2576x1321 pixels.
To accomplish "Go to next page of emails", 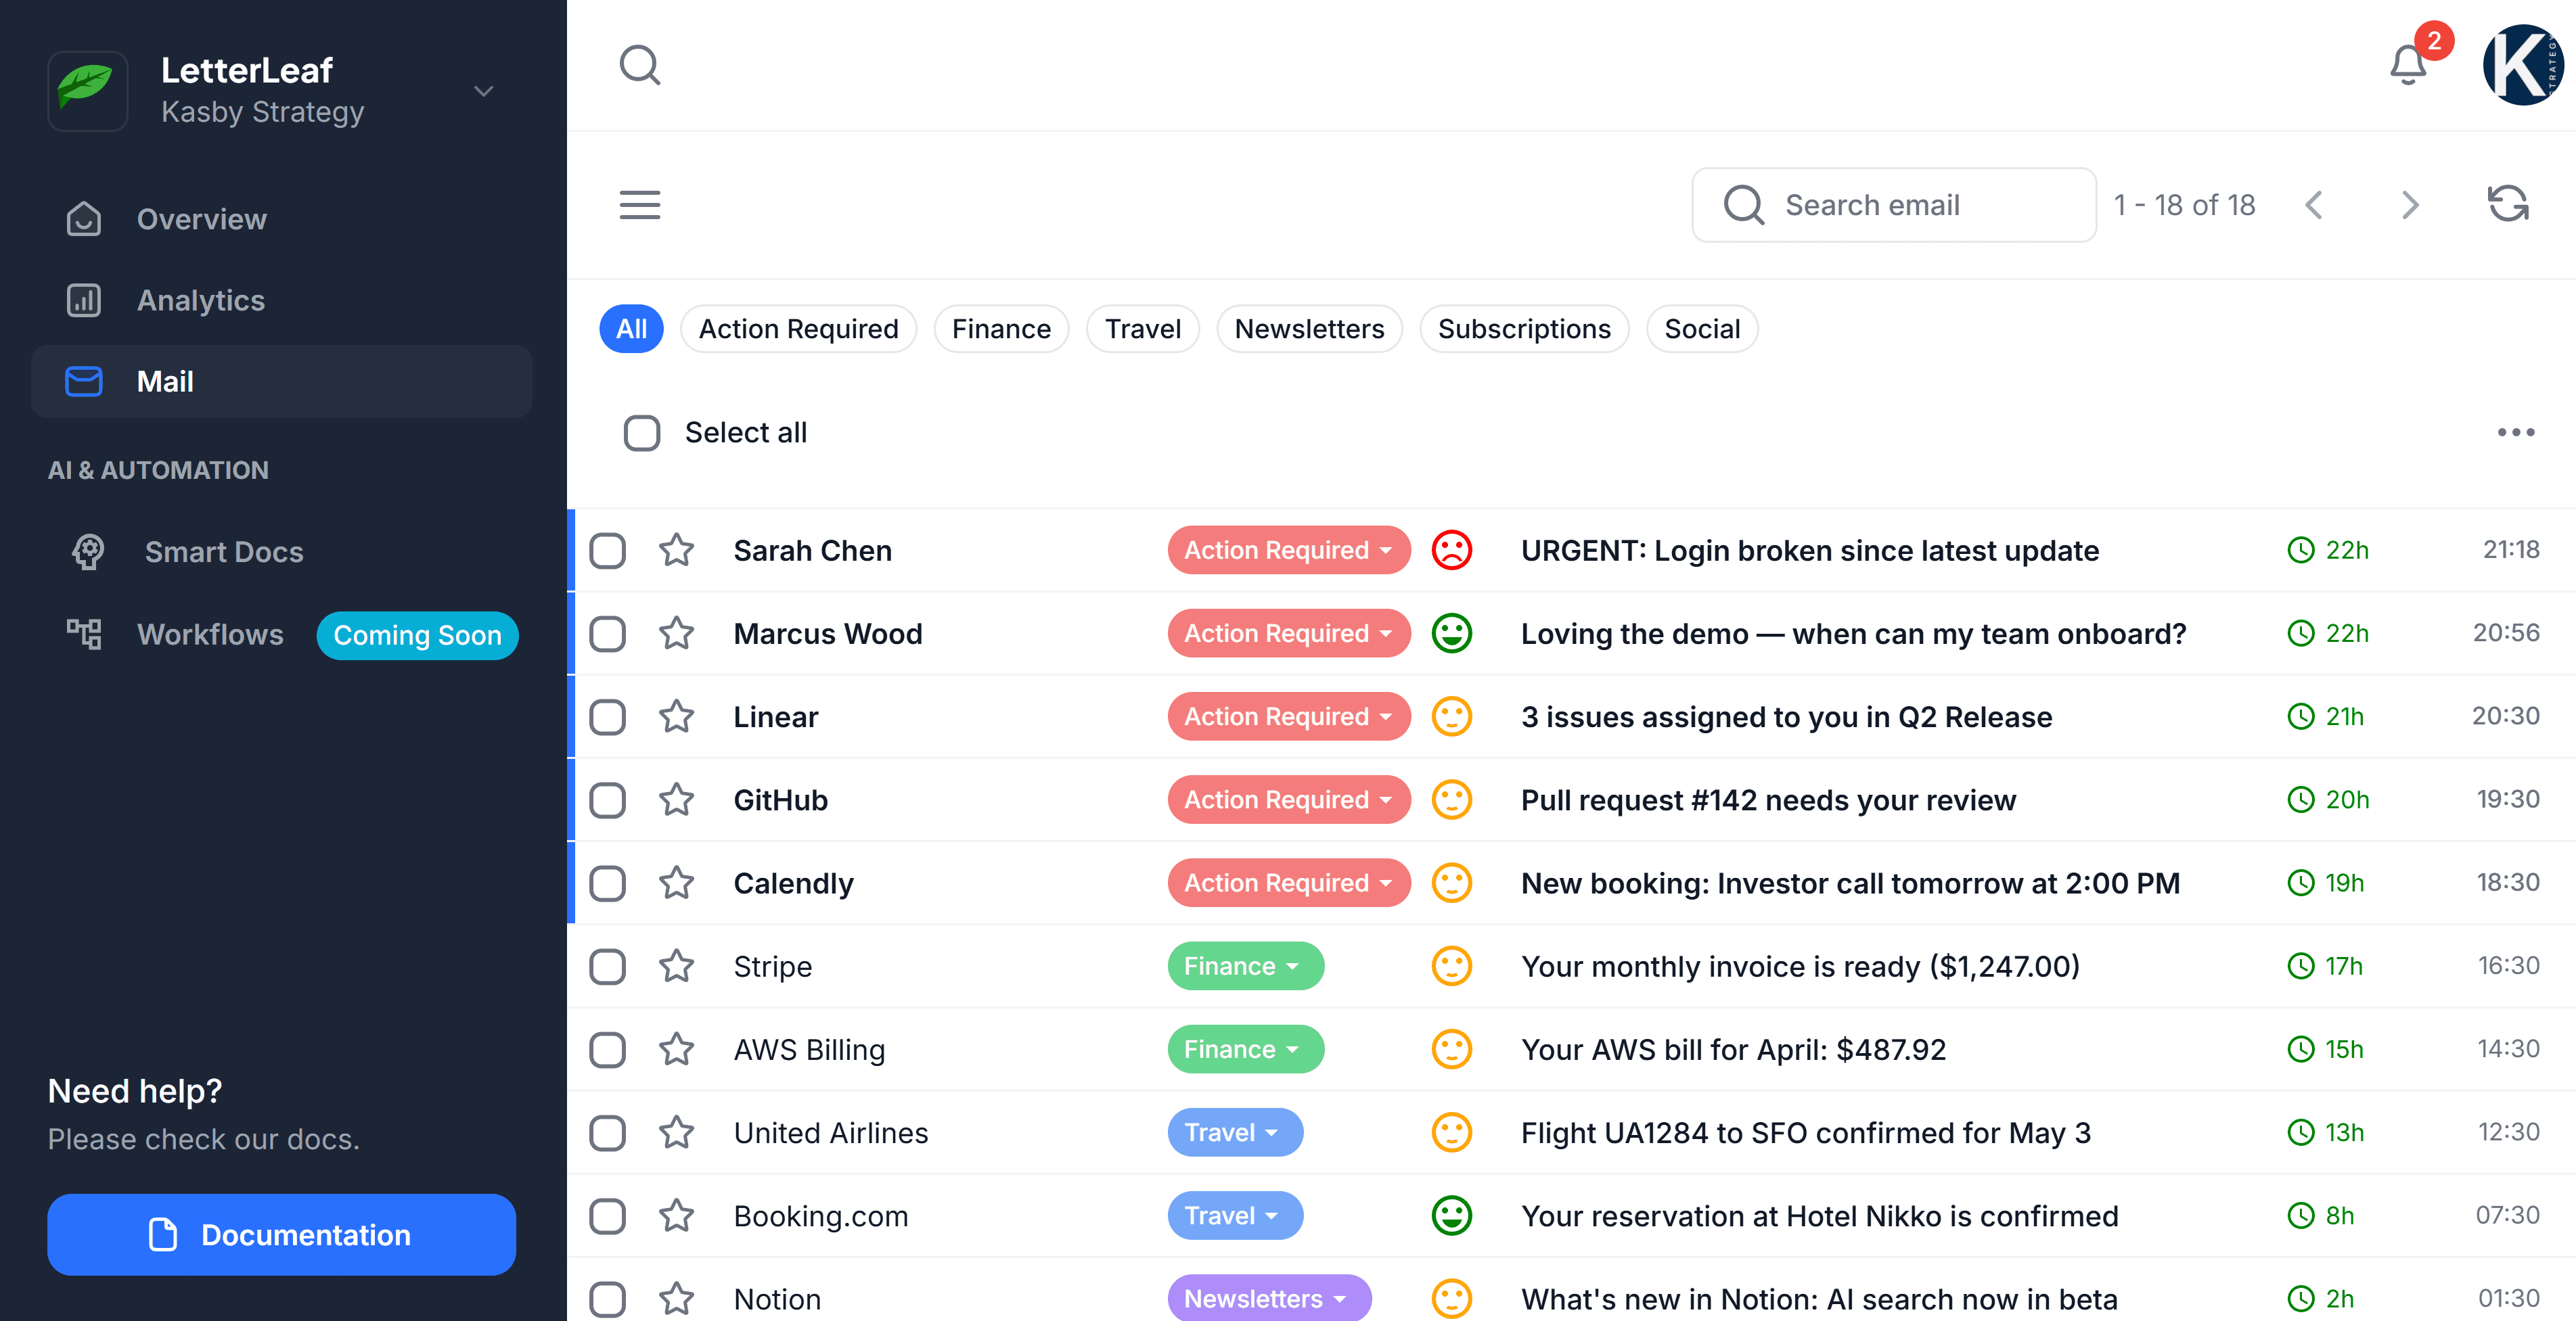I will pyautogui.click(x=2410, y=205).
